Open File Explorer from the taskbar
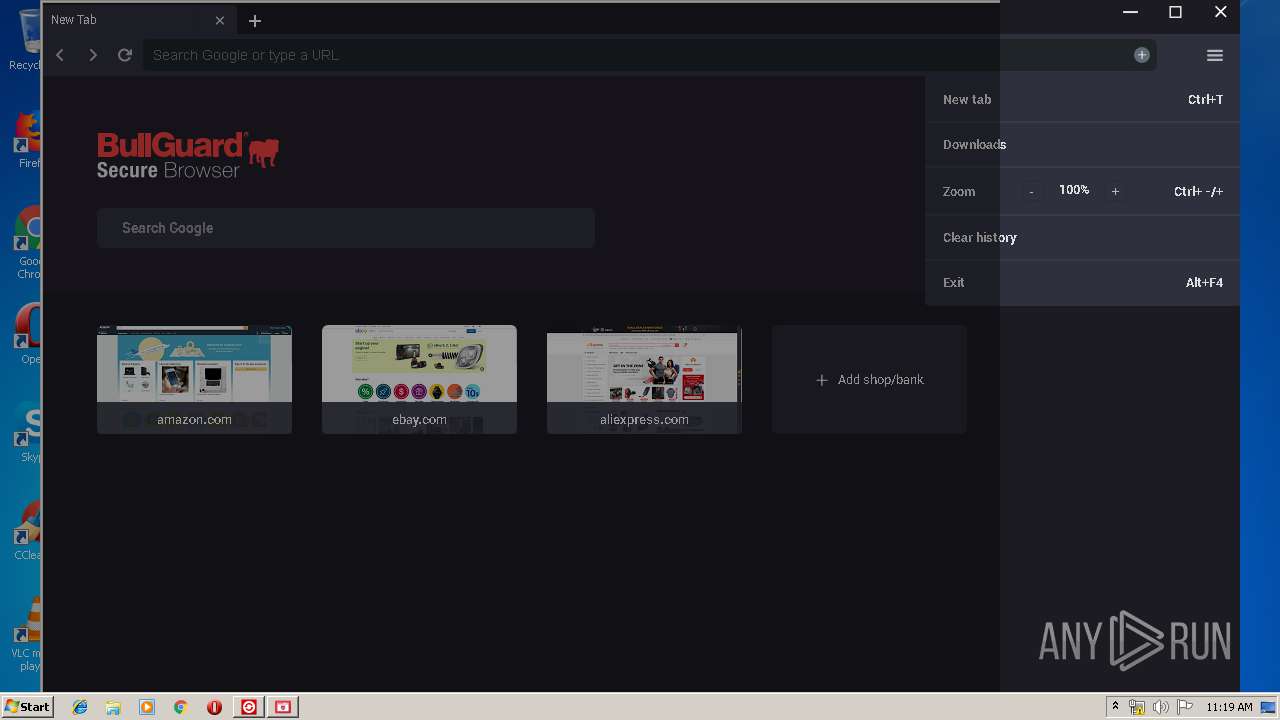Screen dimensions: 1280x720 pyautogui.click(x=113, y=707)
